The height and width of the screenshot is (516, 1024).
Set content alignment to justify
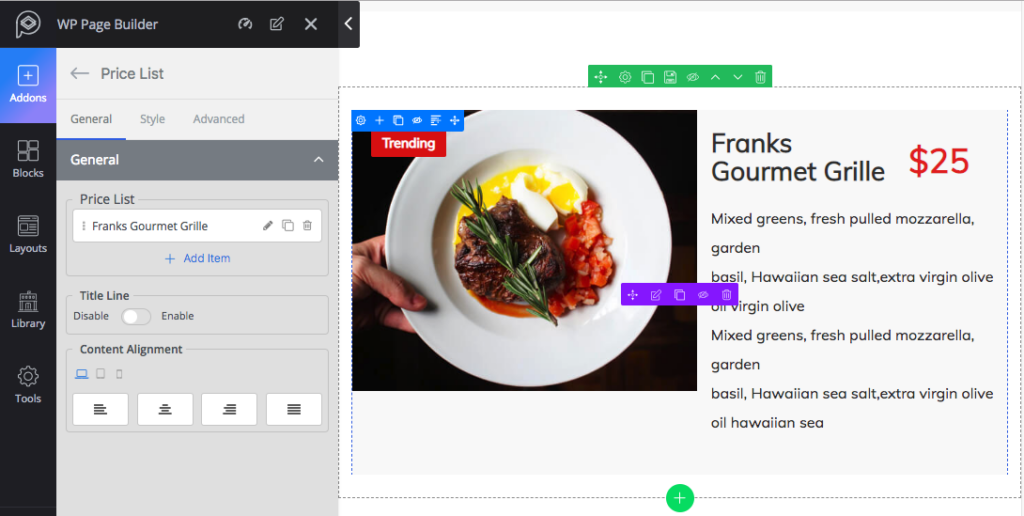[x=294, y=410]
